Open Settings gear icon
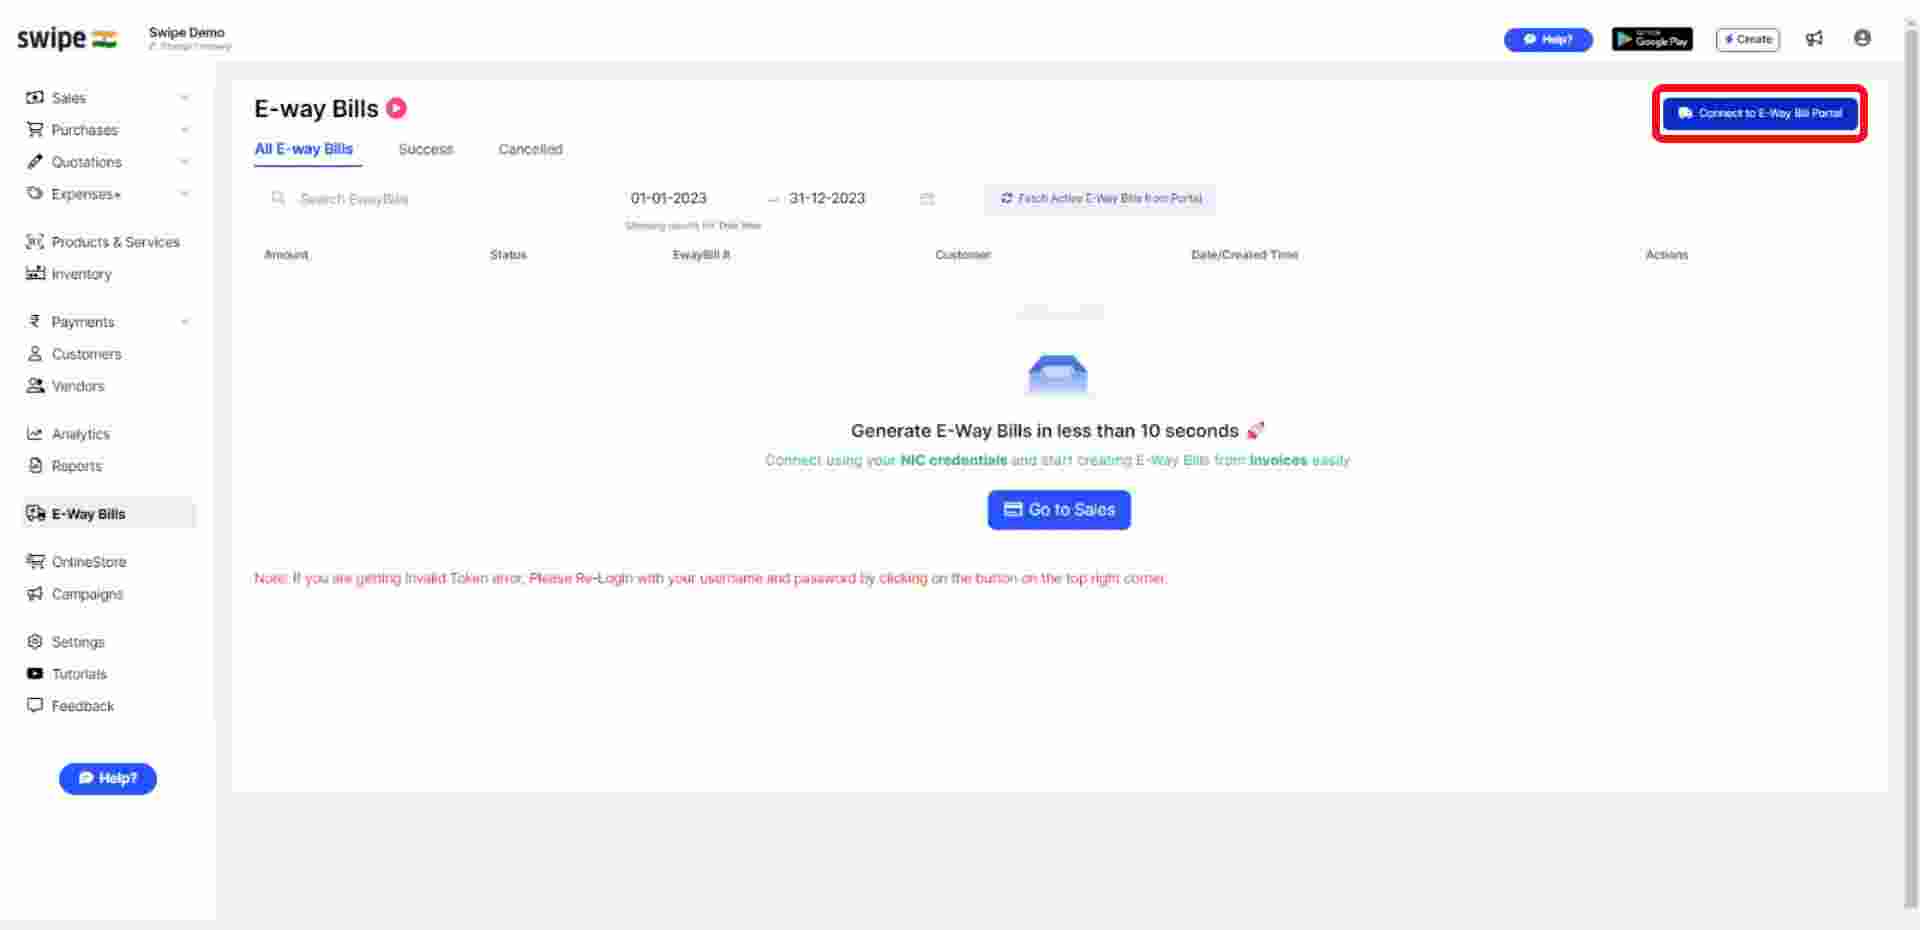Screen dimensions: 1920x930 click(35, 641)
